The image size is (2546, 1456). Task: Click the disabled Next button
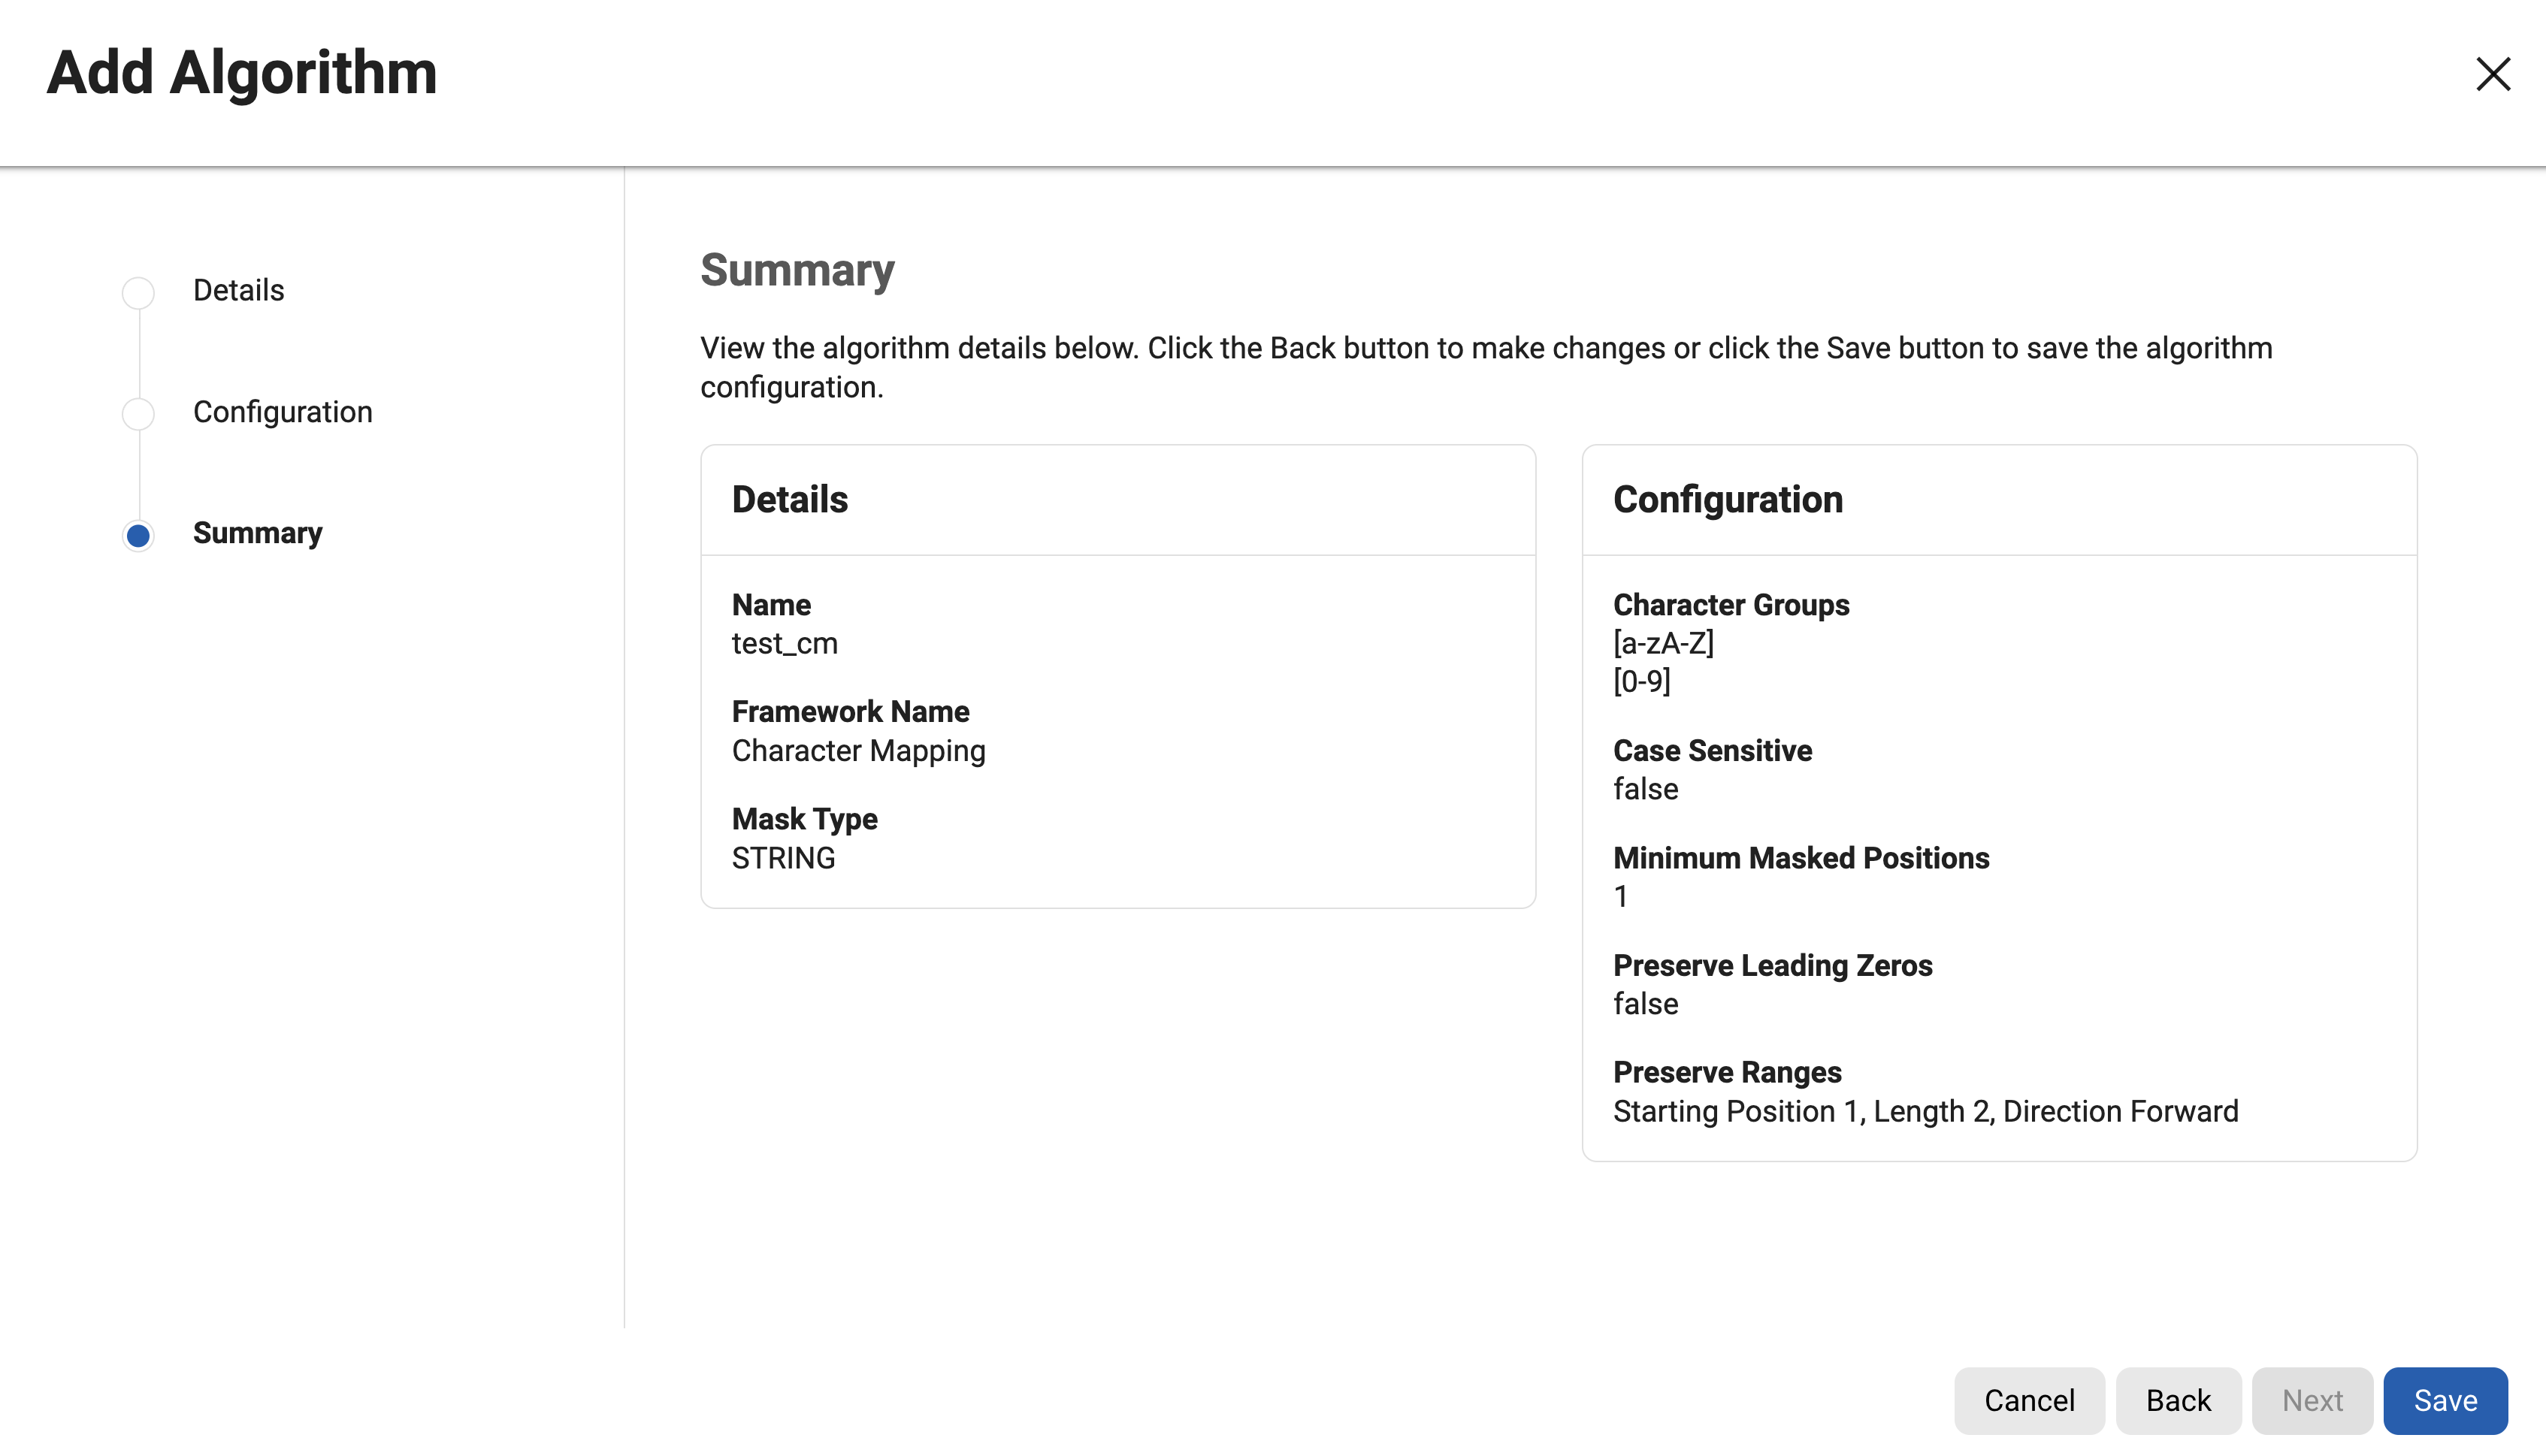(x=2312, y=1400)
